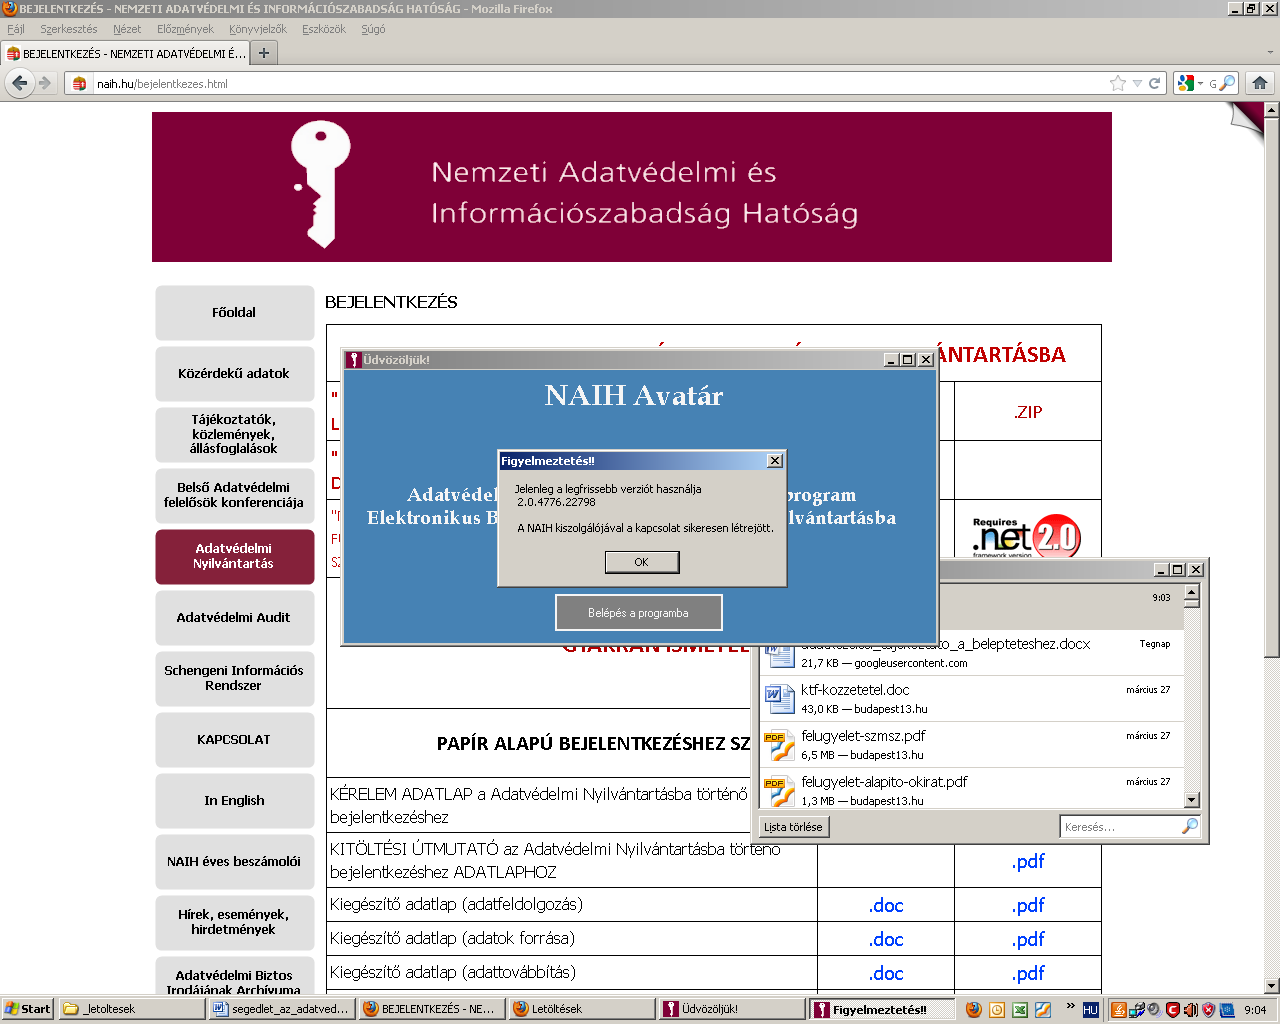Open the Eszközök menu
1280x1024 pixels.
pyautogui.click(x=324, y=29)
